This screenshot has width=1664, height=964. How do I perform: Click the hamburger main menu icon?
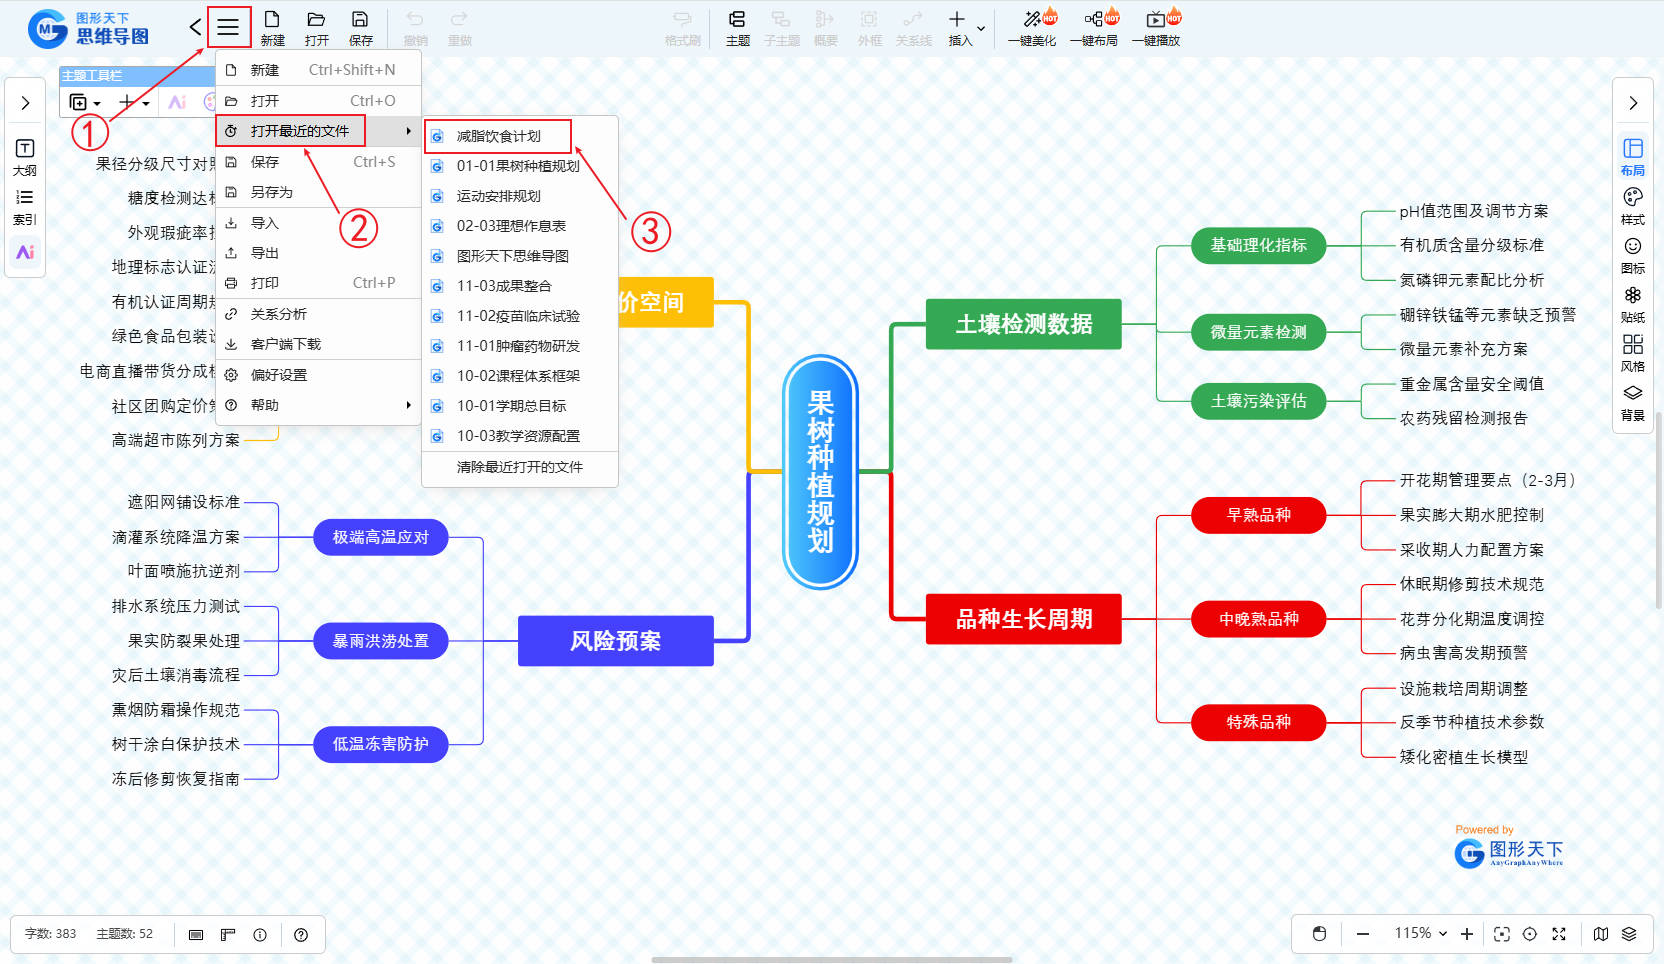point(228,27)
